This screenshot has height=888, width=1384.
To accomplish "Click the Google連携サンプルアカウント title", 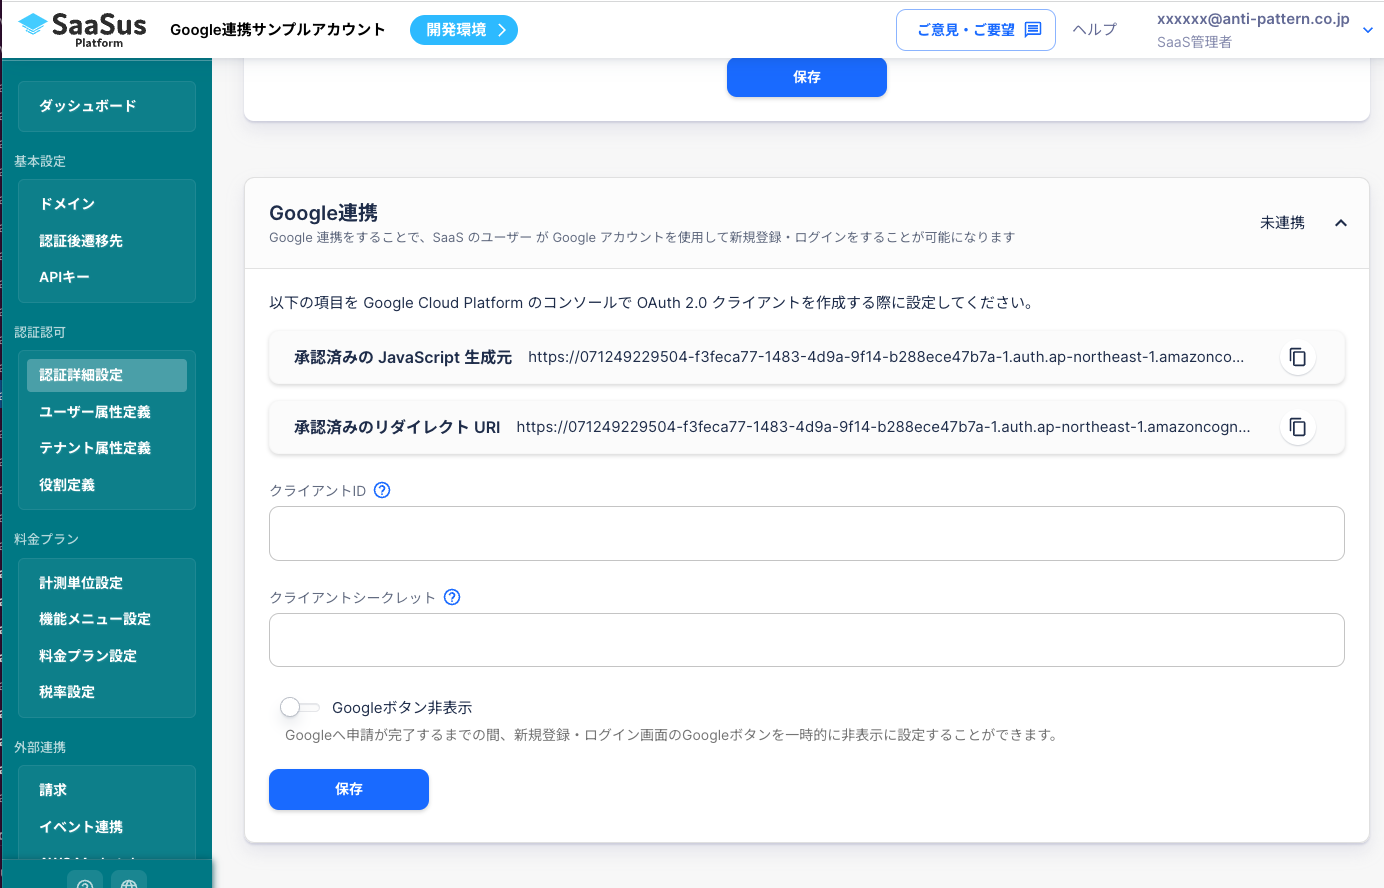I will coord(278,30).
